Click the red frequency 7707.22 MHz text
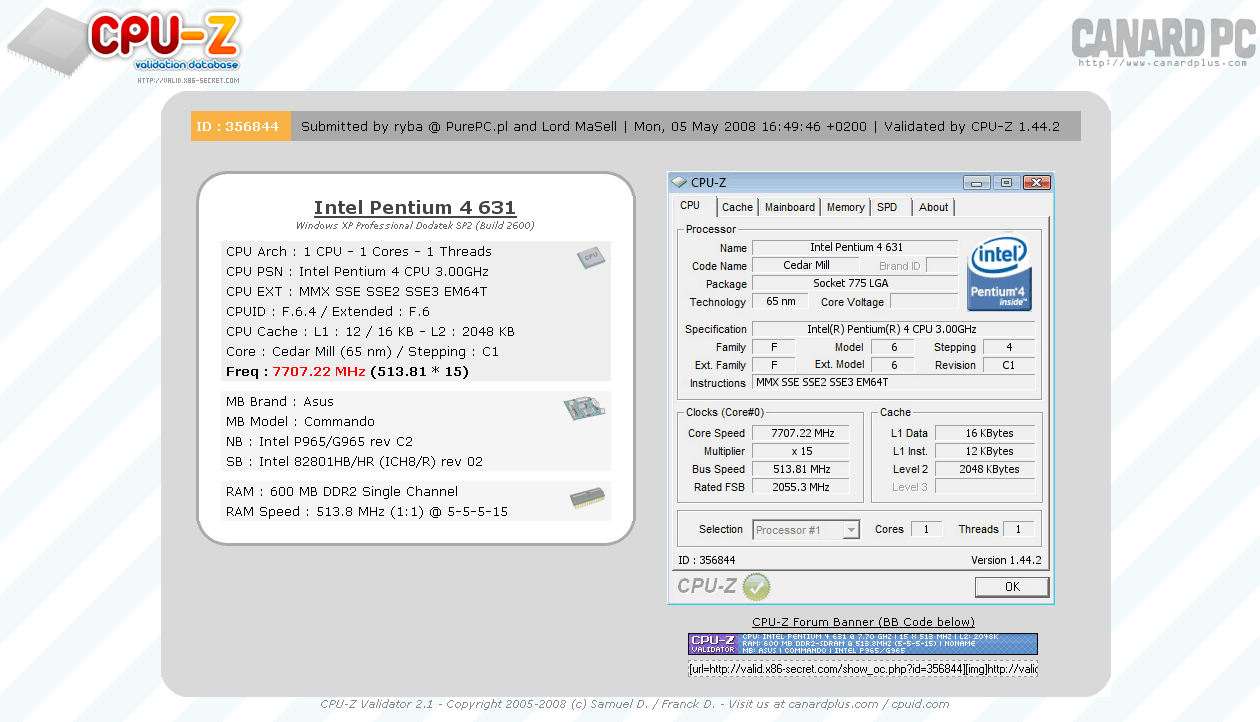The image size is (1260, 722). 319,372
